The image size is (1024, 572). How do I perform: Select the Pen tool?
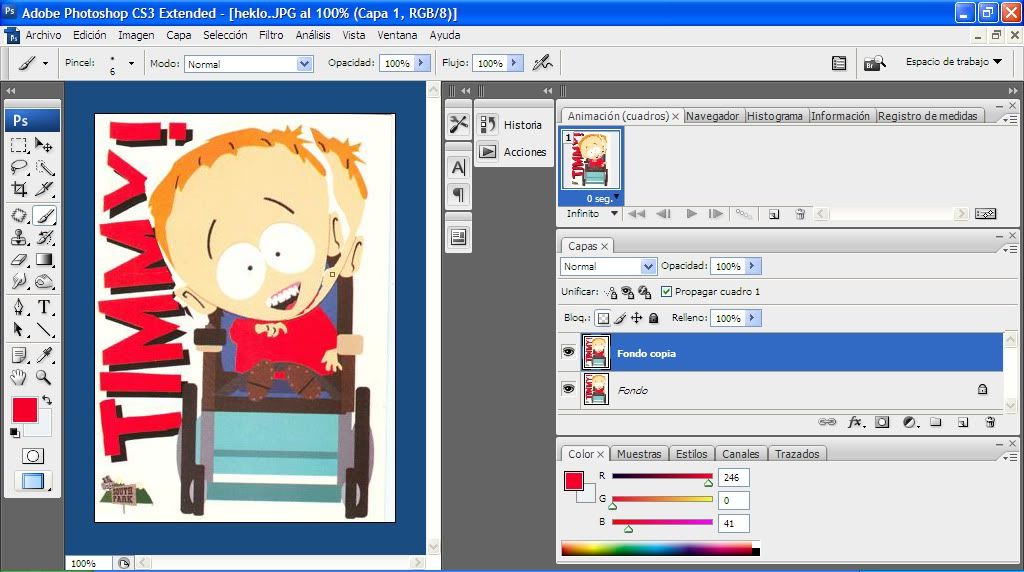point(19,307)
